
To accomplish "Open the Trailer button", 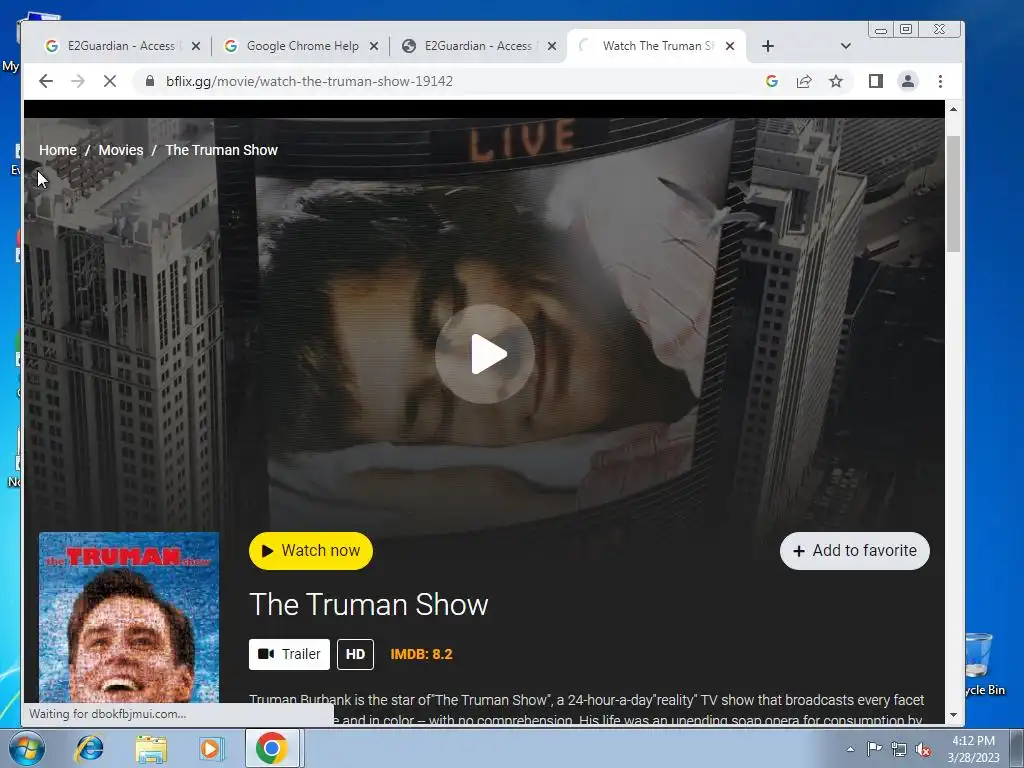I will (289, 654).
